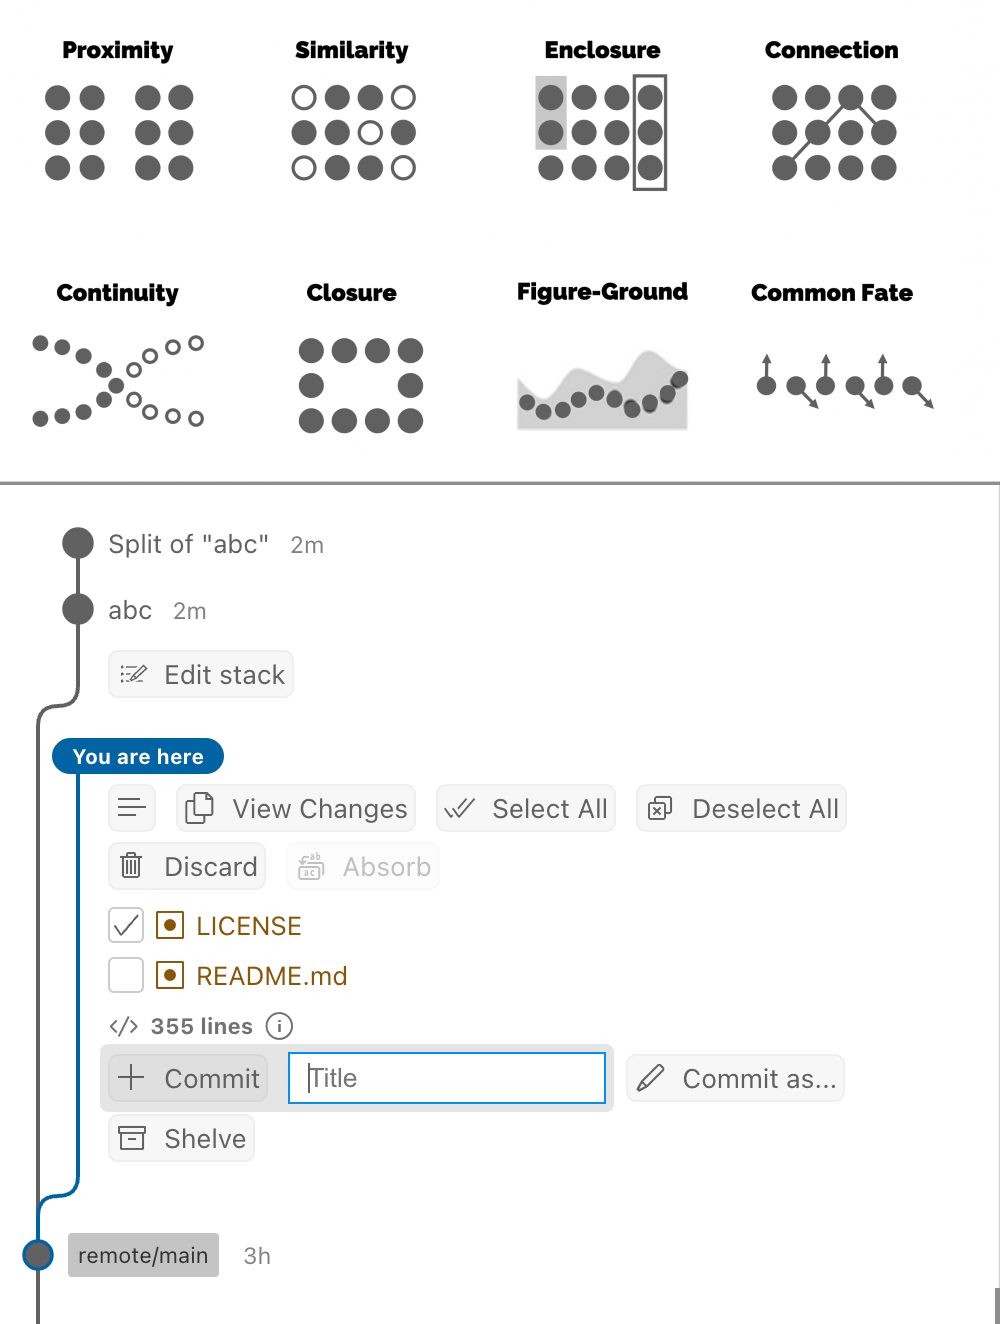Click the View Changes button
Screen dimensions: 1000x1324
pos(296,808)
